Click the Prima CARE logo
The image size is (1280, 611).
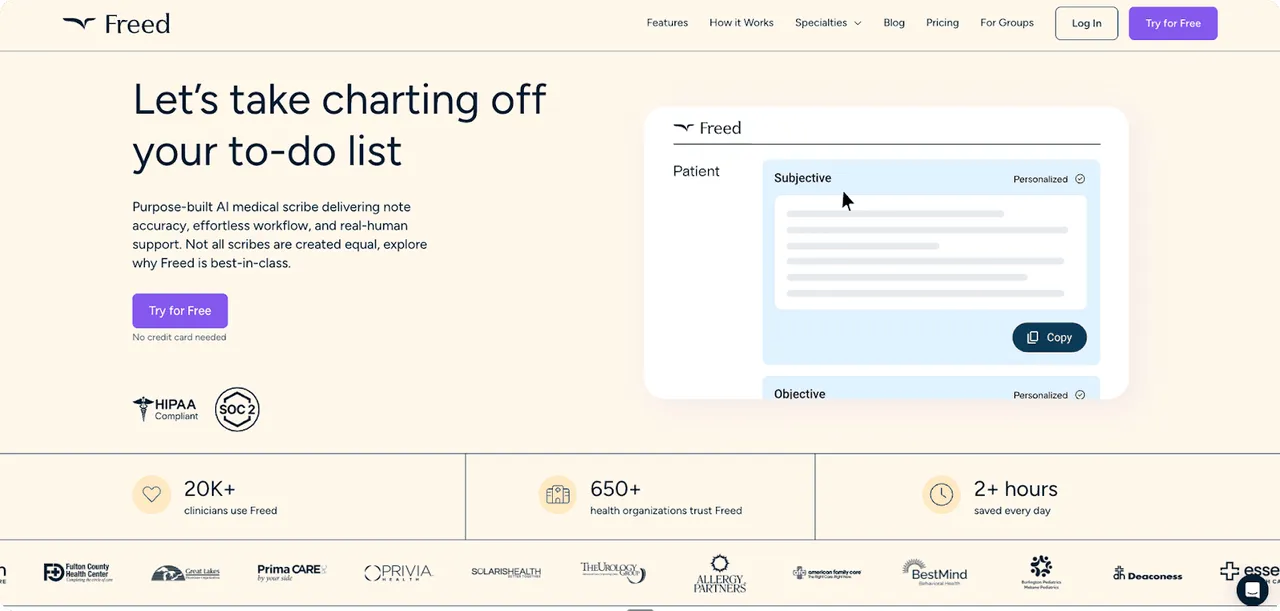tap(292, 571)
